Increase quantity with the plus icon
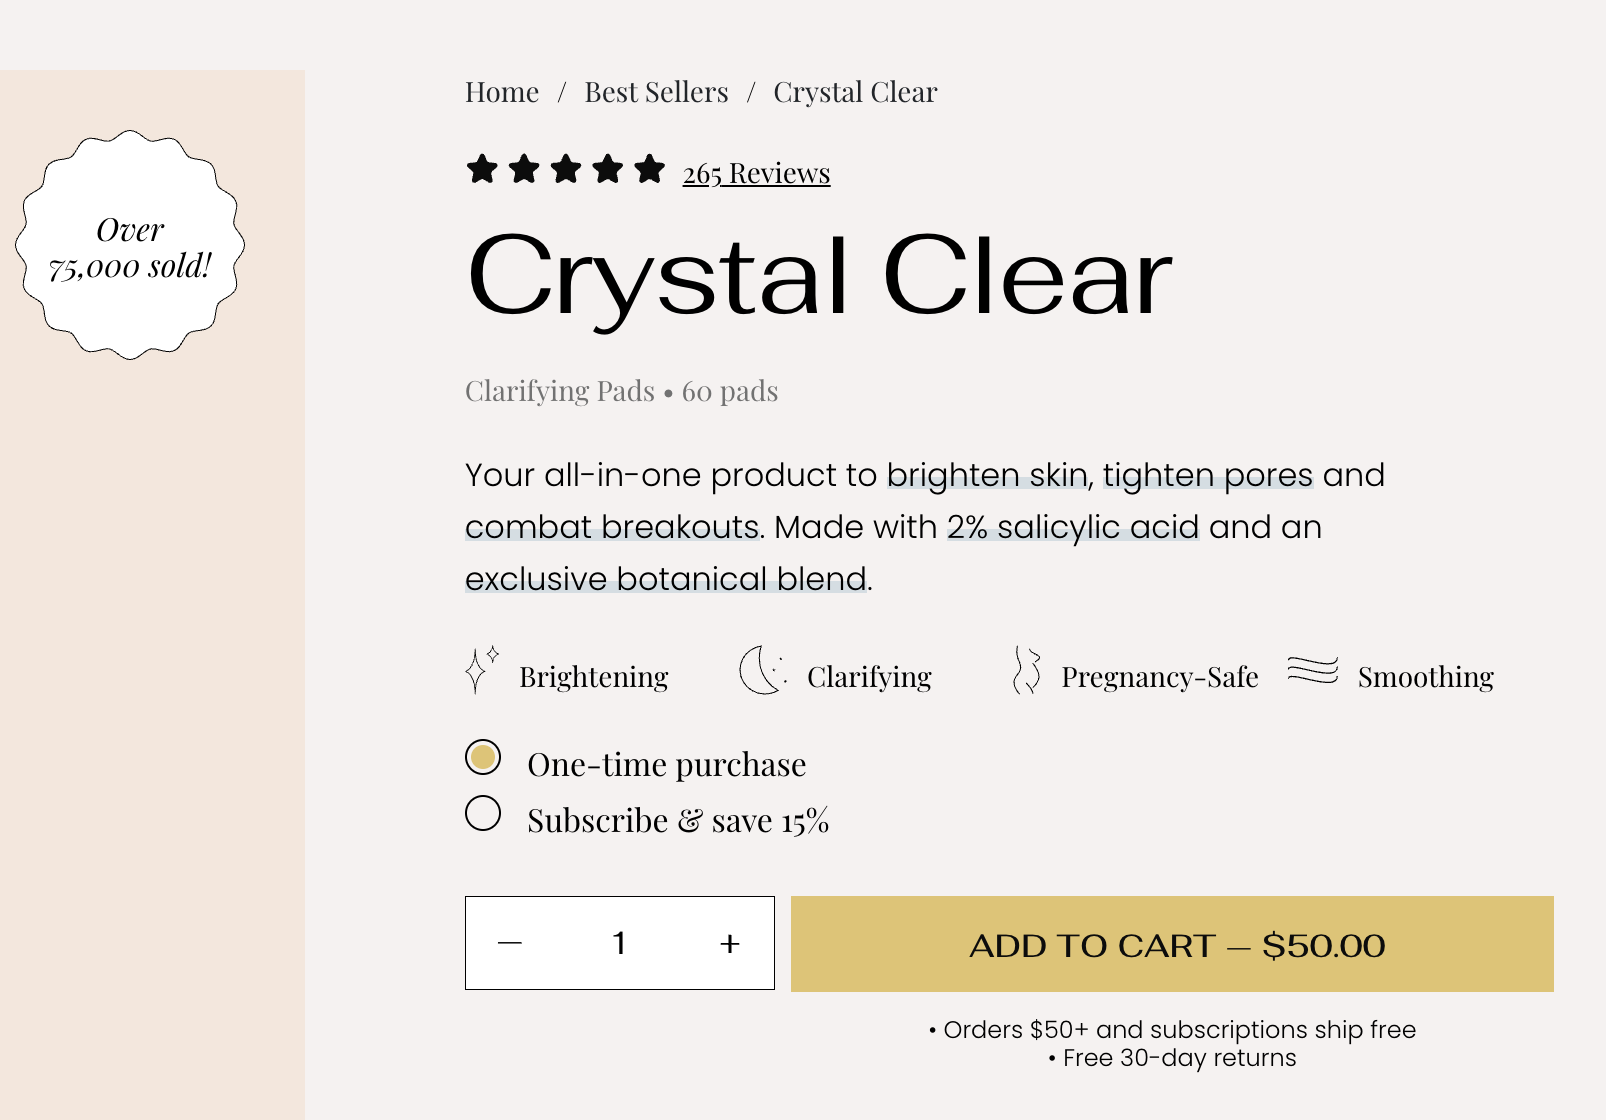 pyautogui.click(x=730, y=943)
